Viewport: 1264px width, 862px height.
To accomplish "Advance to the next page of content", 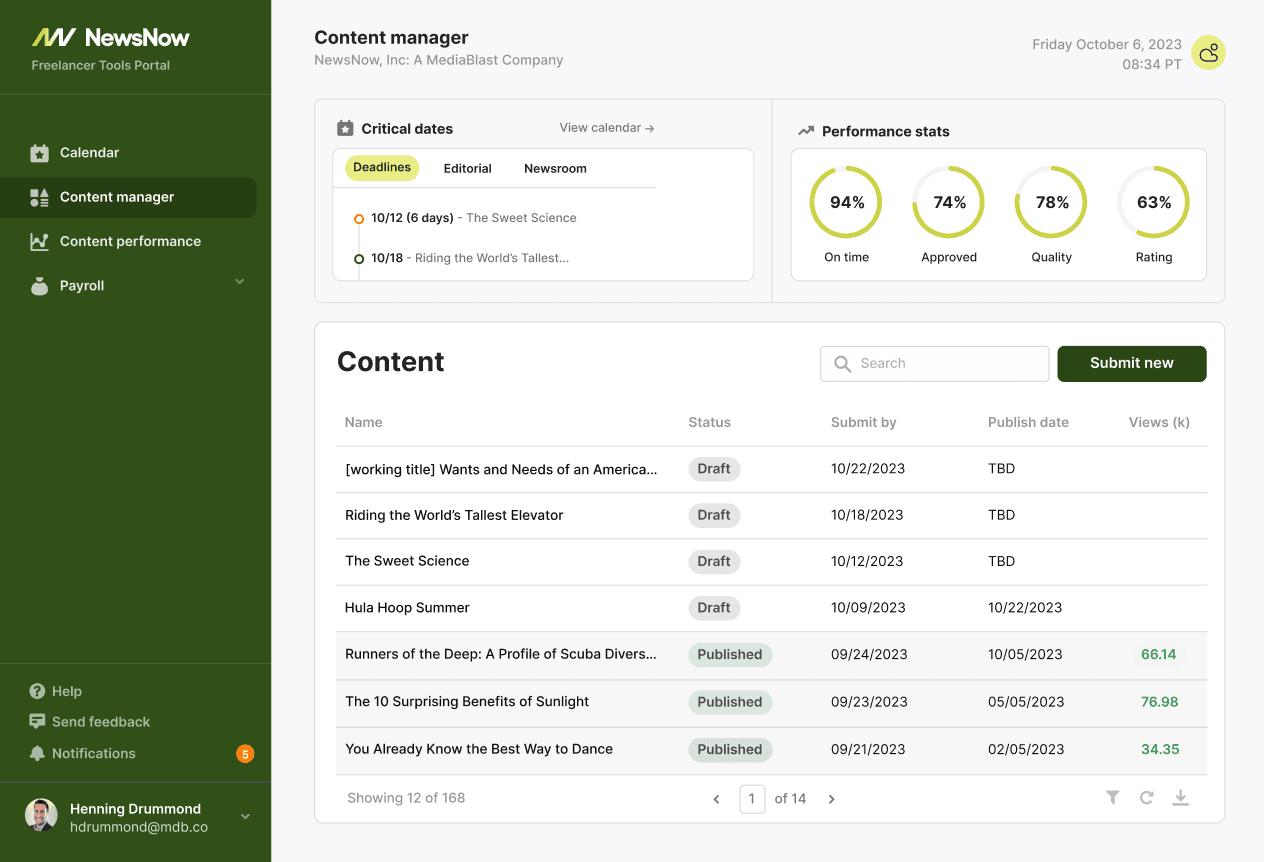I will tap(831, 798).
